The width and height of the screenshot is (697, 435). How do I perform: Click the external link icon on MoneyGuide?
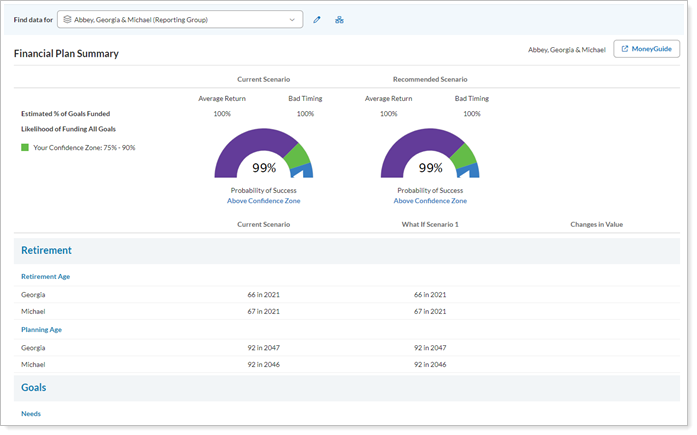(x=624, y=49)
